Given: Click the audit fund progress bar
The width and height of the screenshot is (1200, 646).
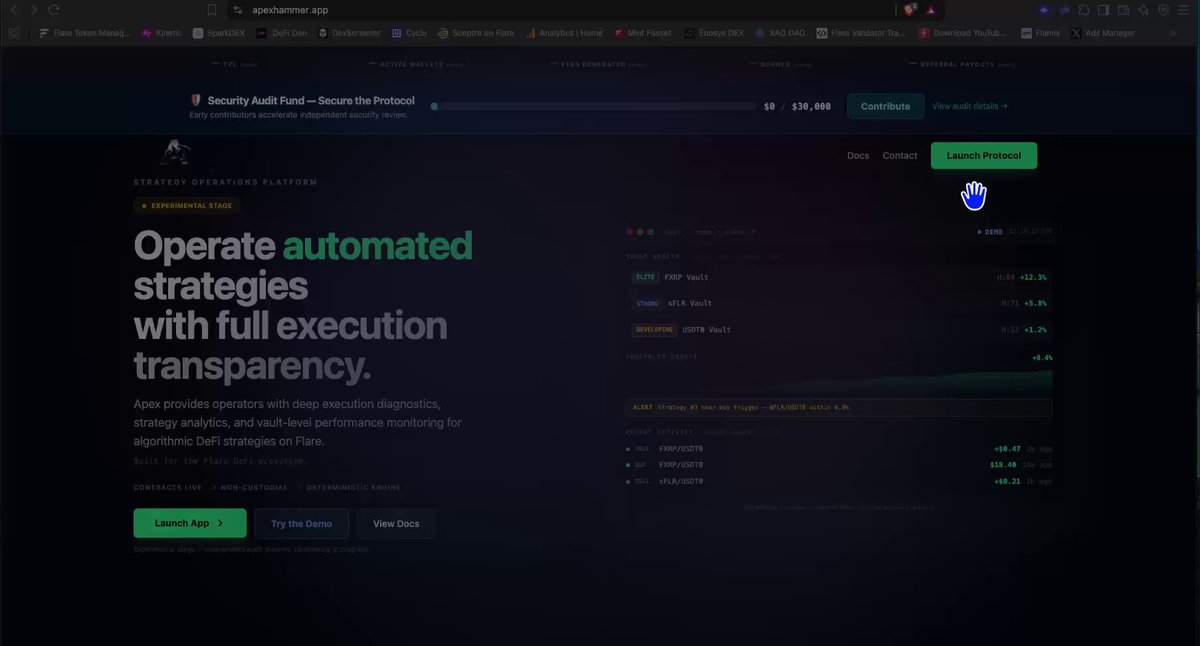Looking at the screenshot, I should 594,106.
